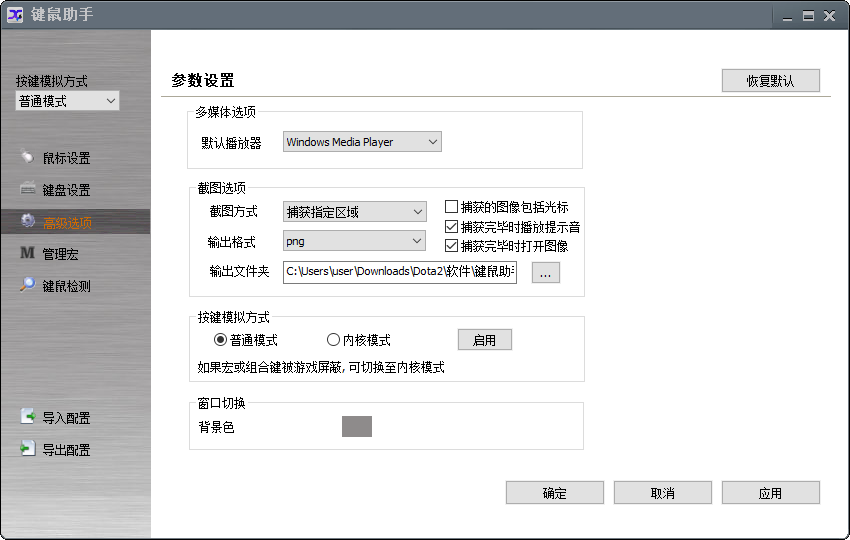Image resolution: width=850 pixels, height=540 pixels.
Task: Pick the gray 背景色 color swatch
Action: tap(357, 427)
